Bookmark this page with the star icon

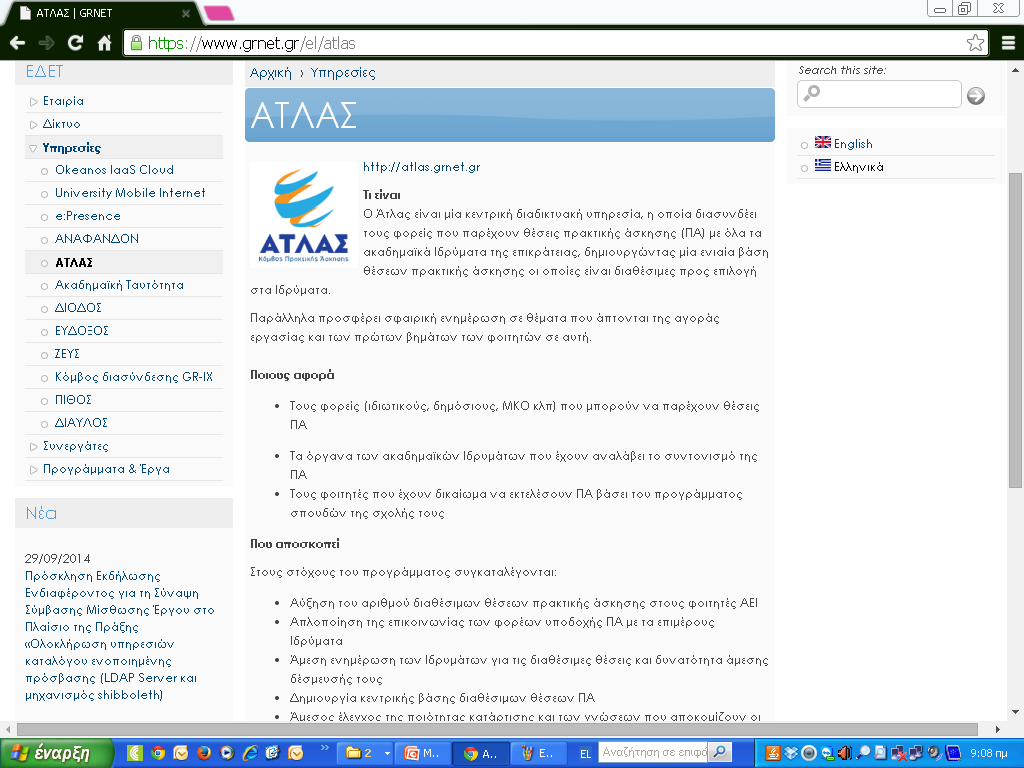975,43
